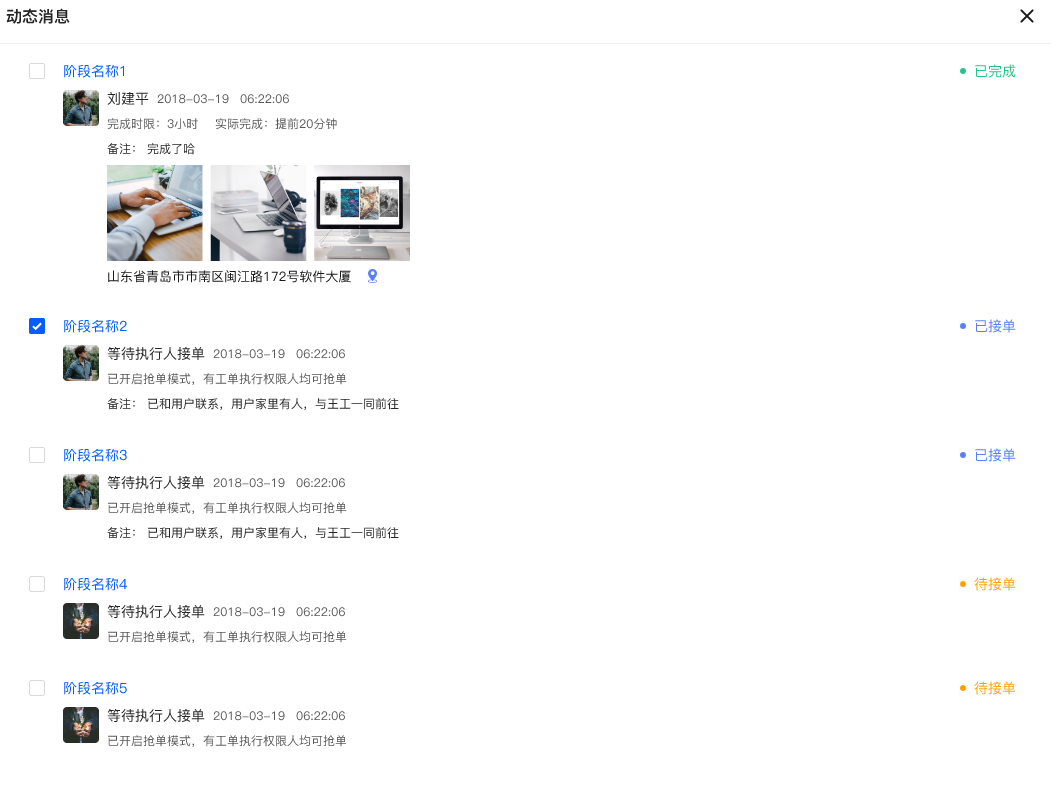The image size is (1051, 787).
Task: Open the 阶段名称1 link
Action: pyautogui.click(x=95, y=71)
